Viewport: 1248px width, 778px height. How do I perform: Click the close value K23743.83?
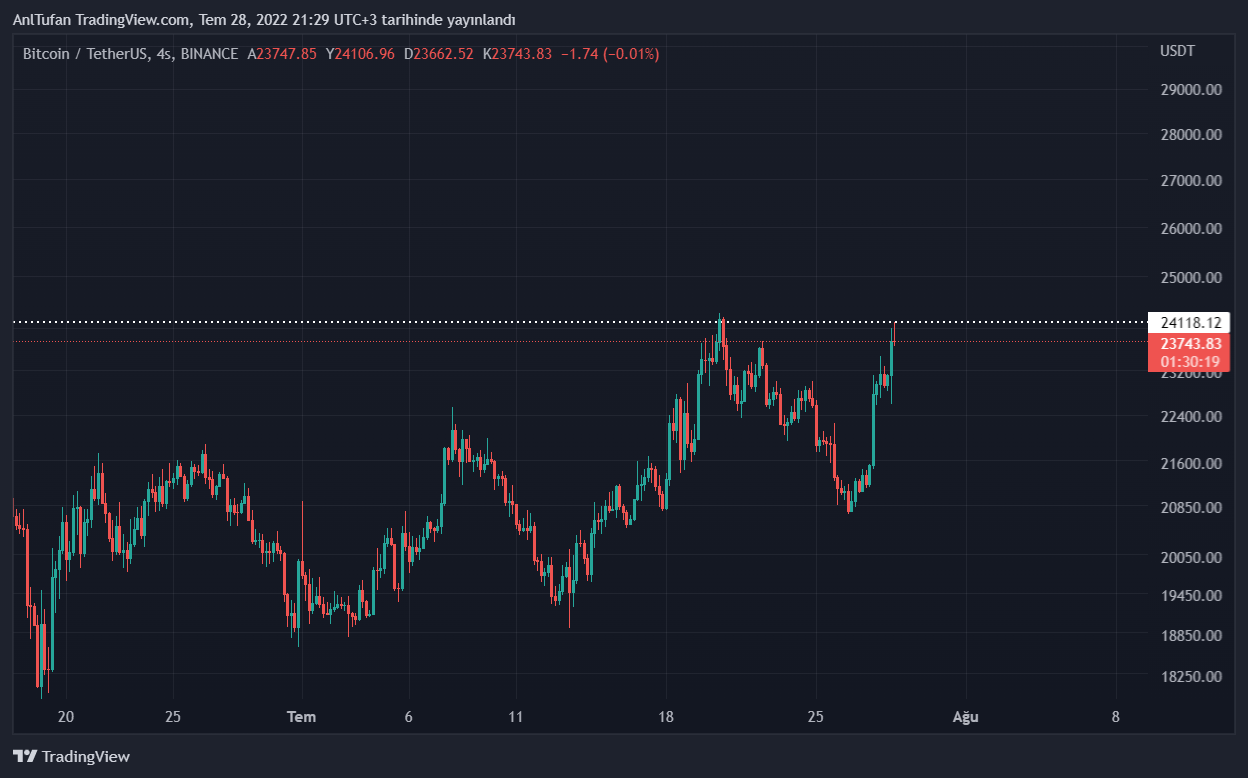[x=517, y=54]
